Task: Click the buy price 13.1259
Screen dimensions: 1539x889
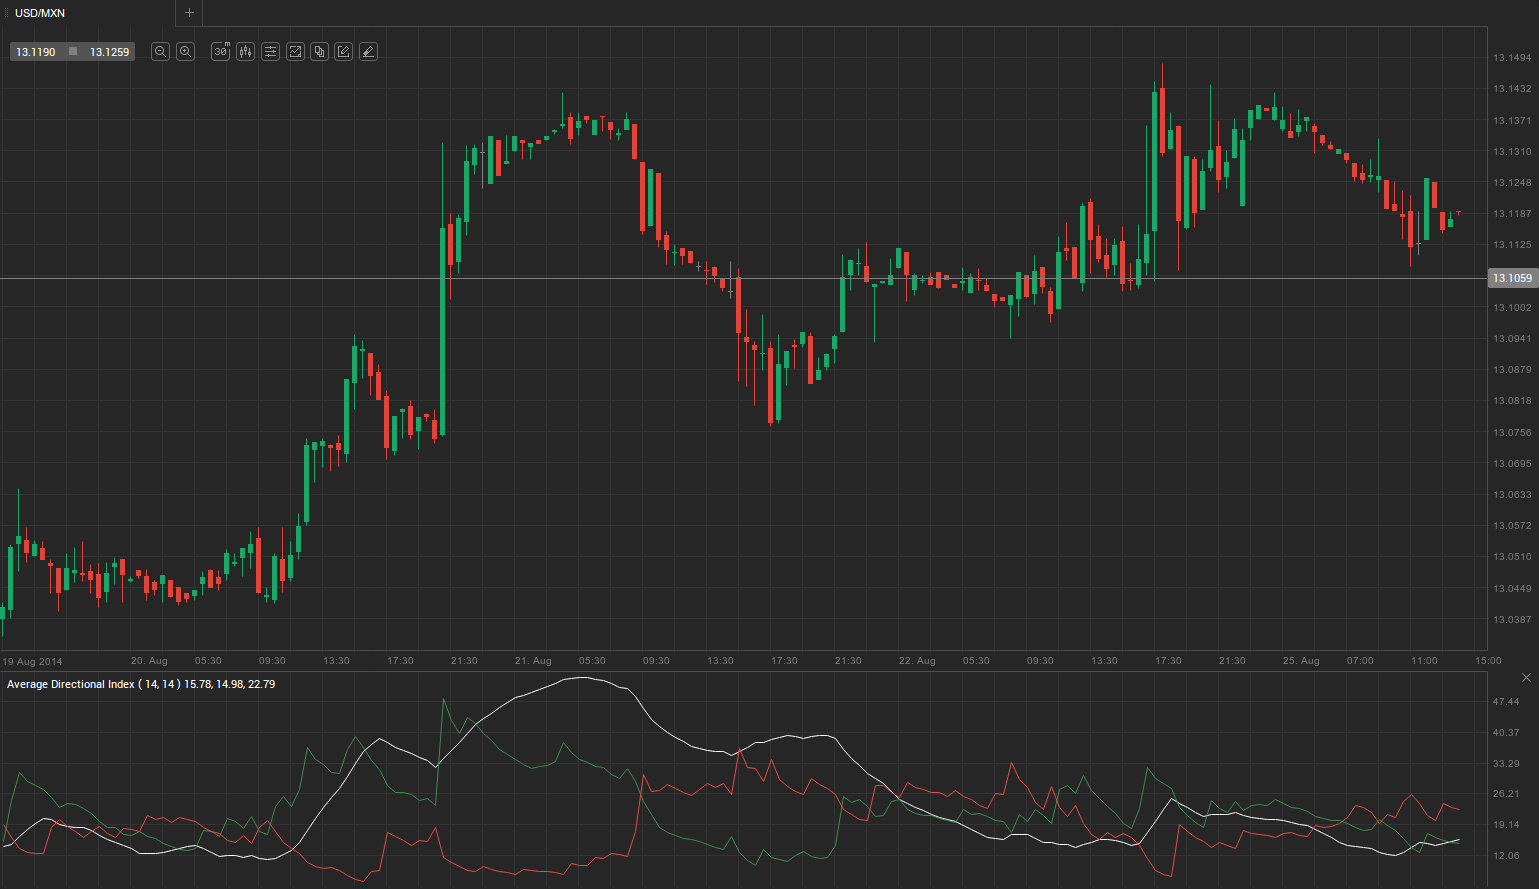Action: 110,52
